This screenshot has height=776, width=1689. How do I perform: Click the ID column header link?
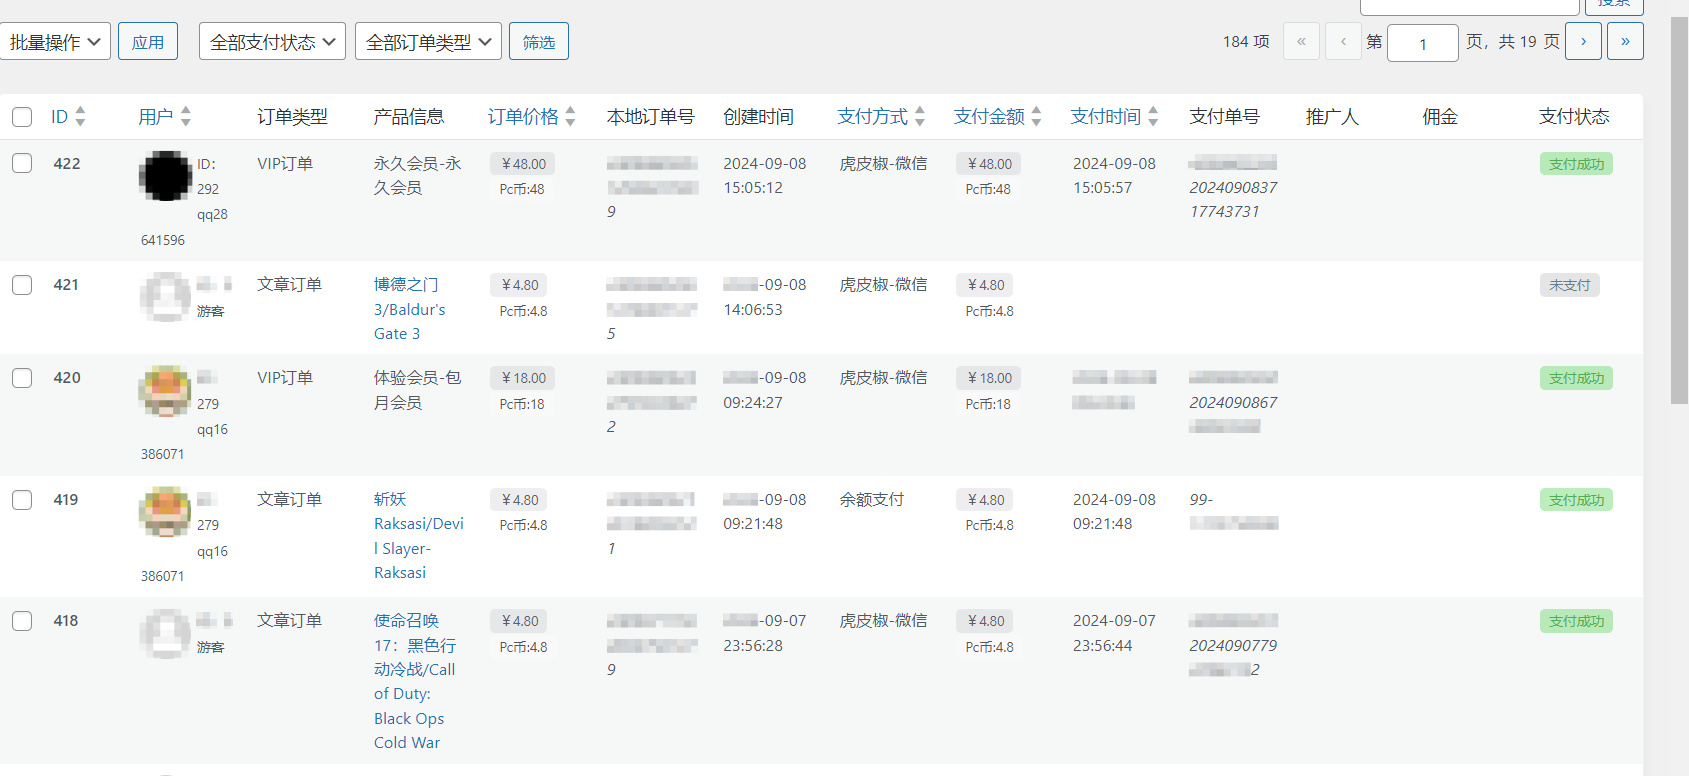pyautogui.click(x=60, y=117)
